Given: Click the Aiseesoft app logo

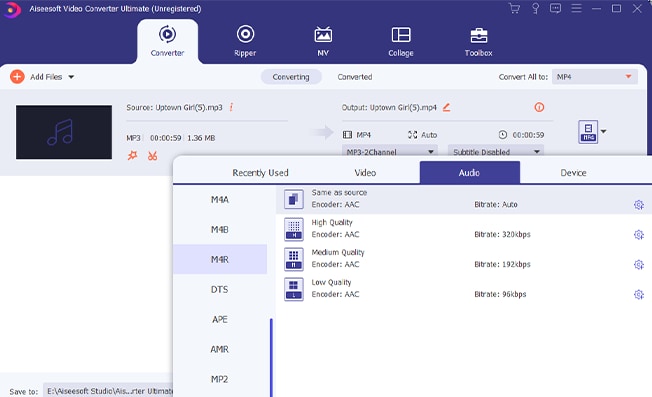Looking at the screenshot, I should click(11, 9).
